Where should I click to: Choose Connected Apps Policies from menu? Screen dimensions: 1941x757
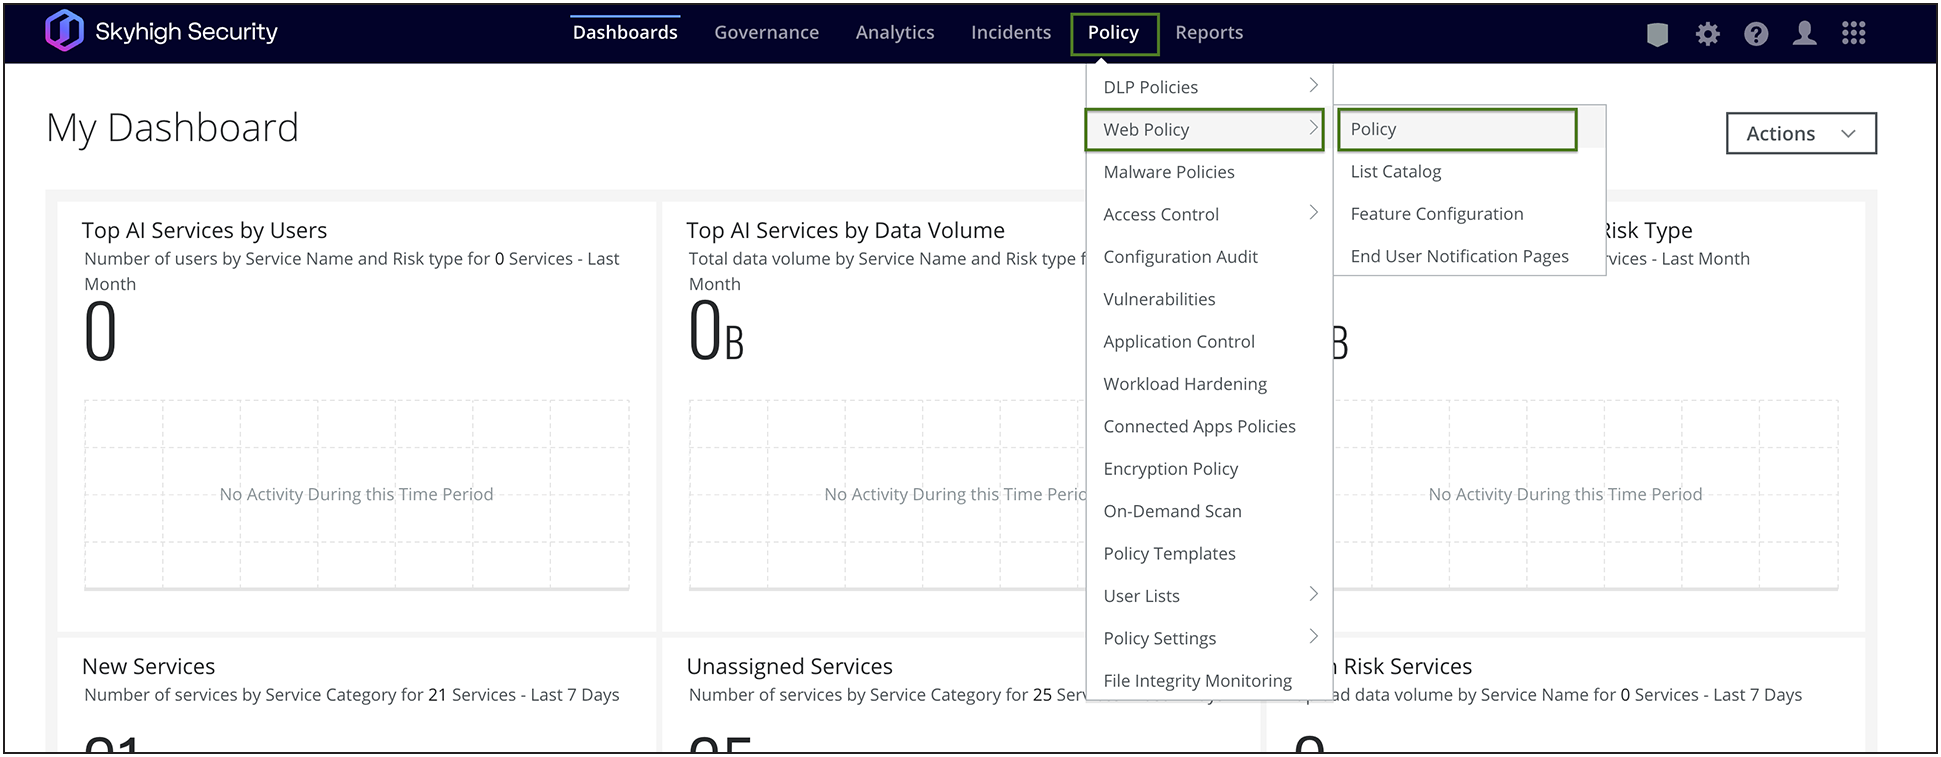coord(1209,426)
